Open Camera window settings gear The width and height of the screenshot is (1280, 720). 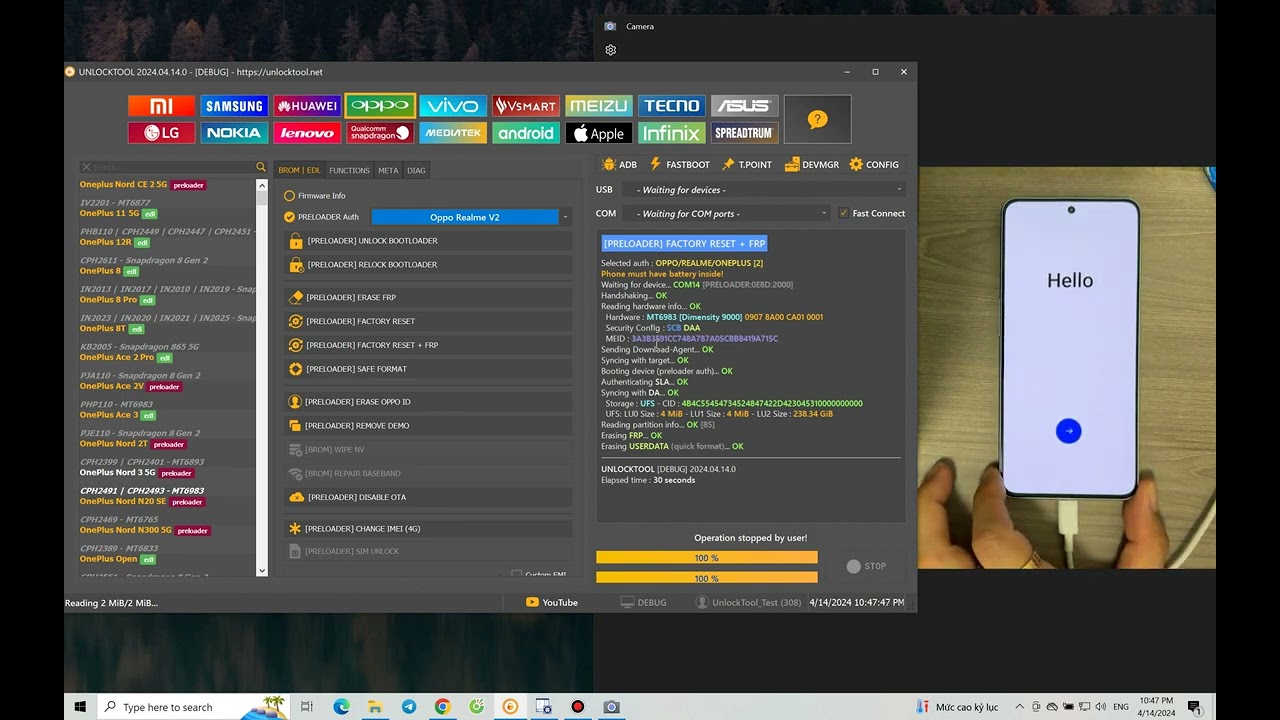[x=610, y=50]
